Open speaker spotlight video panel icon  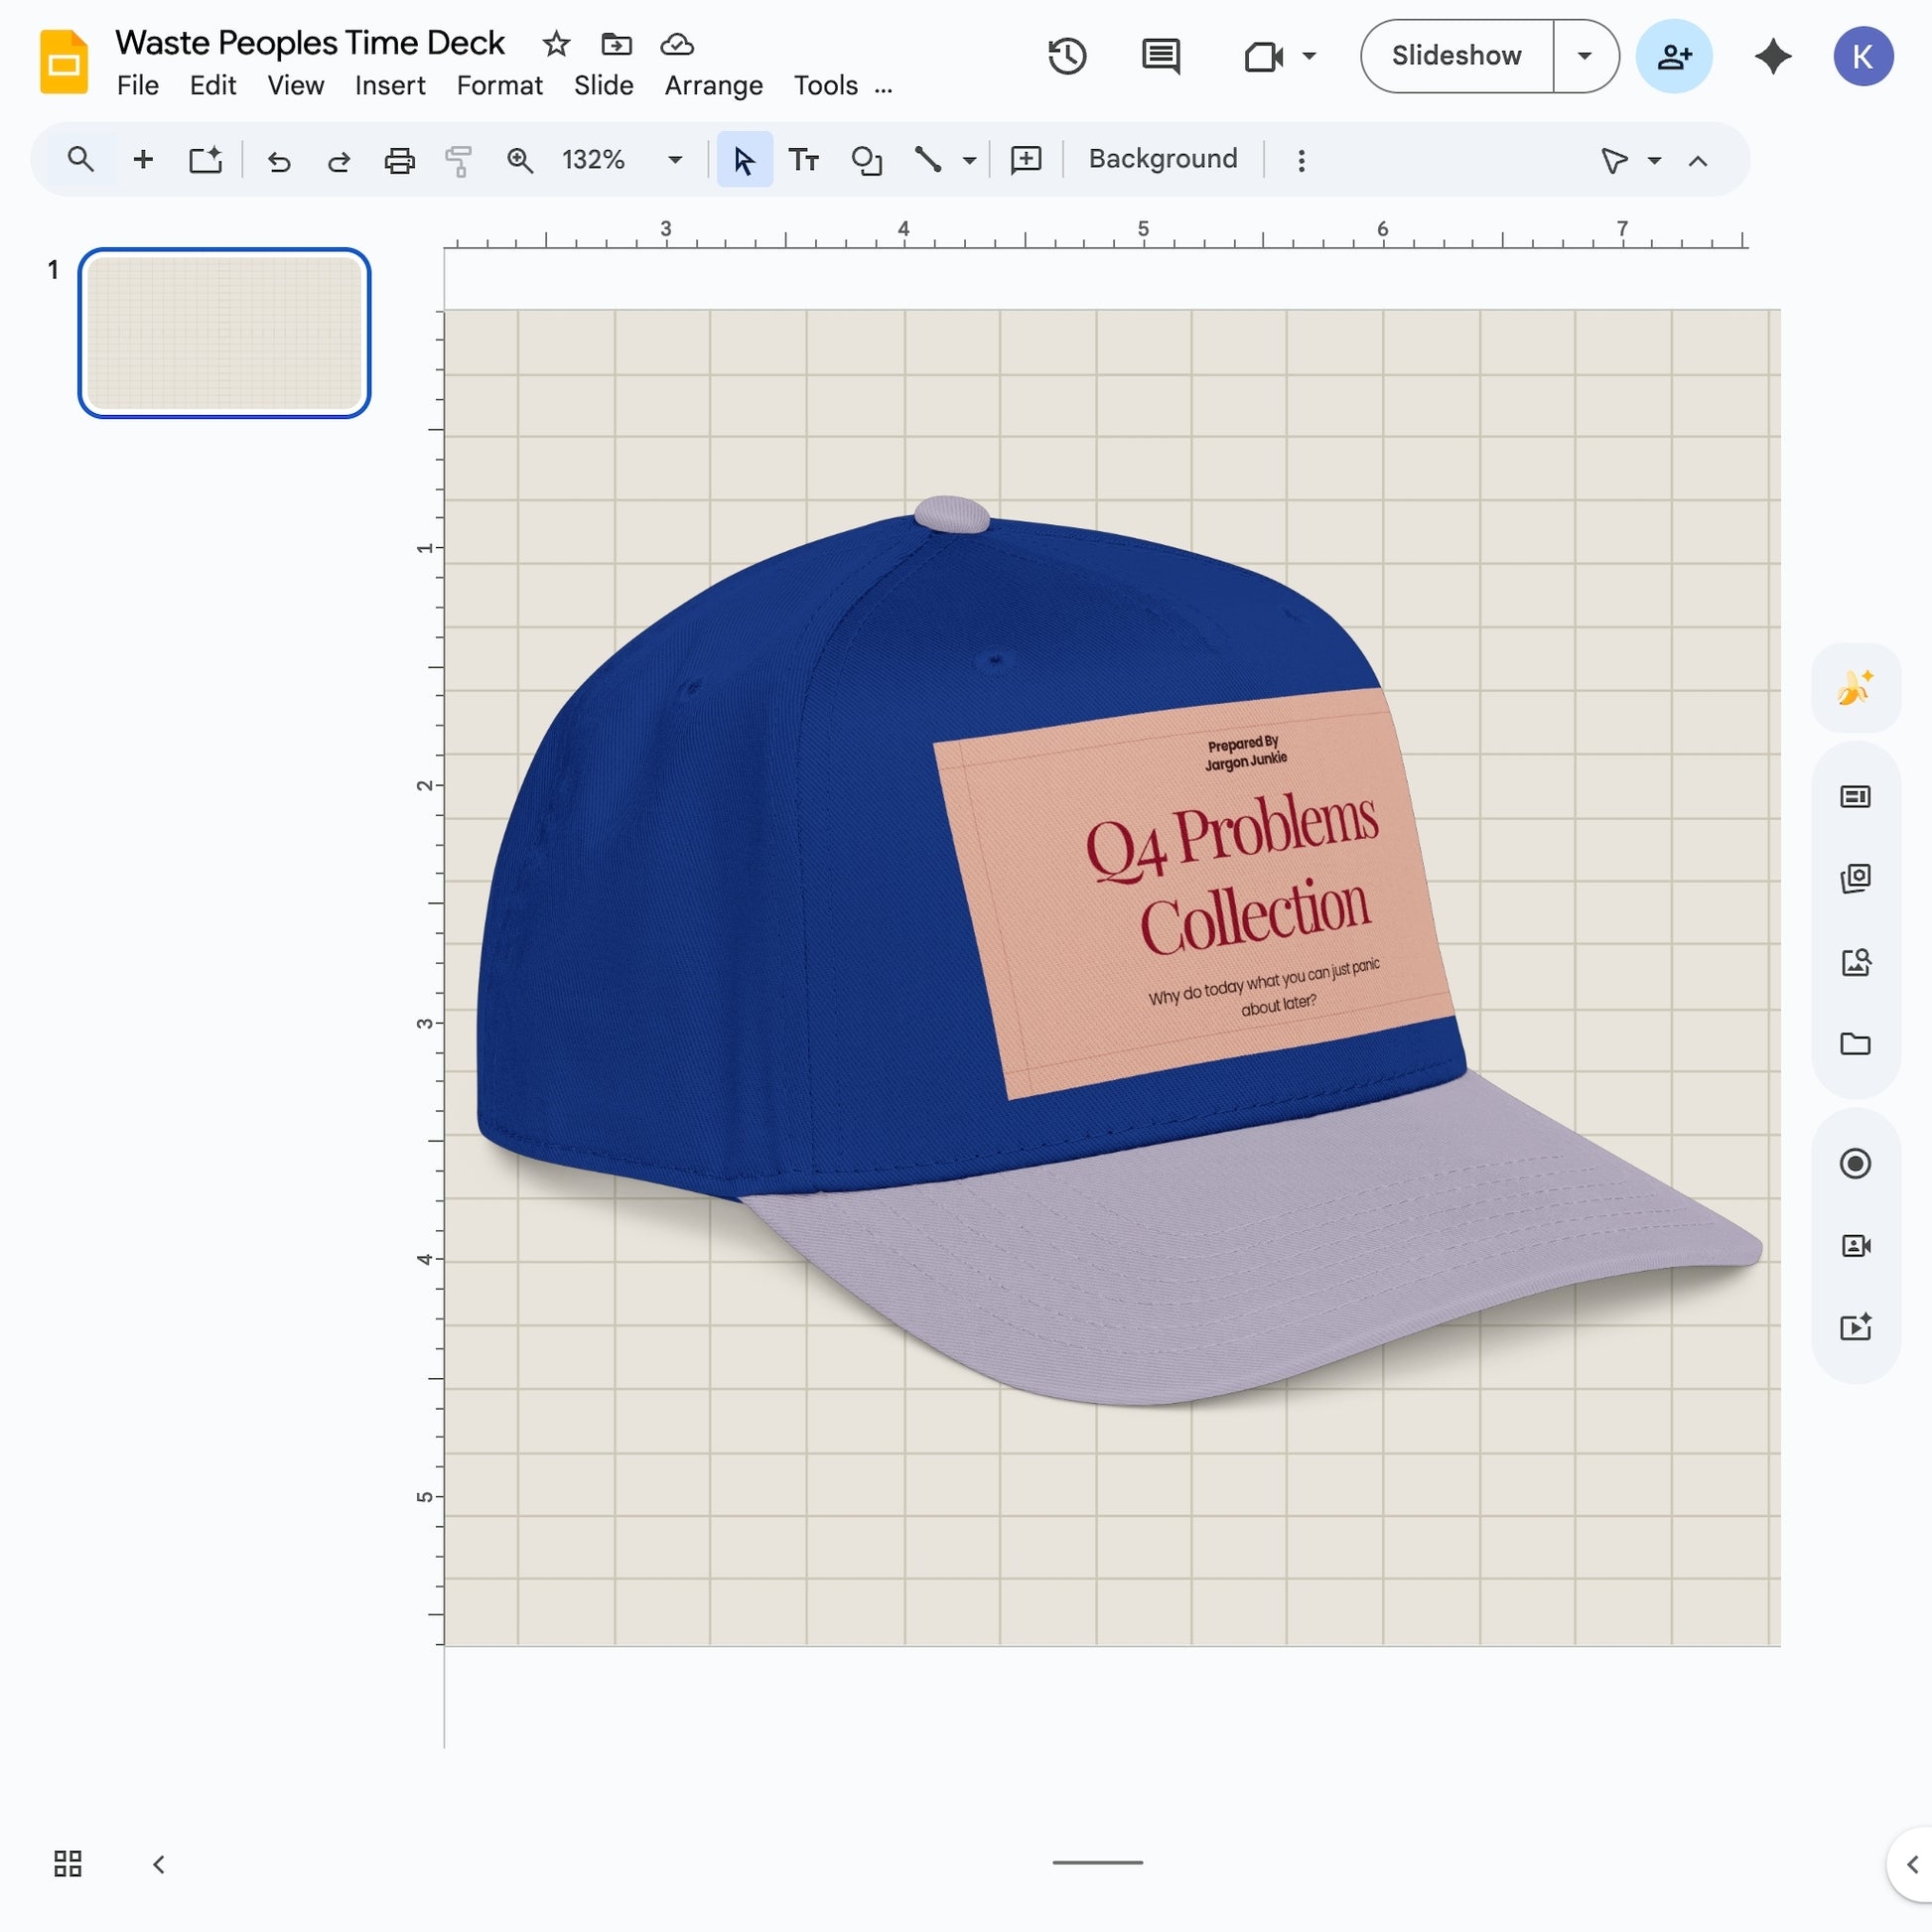coord(1855,1245)
